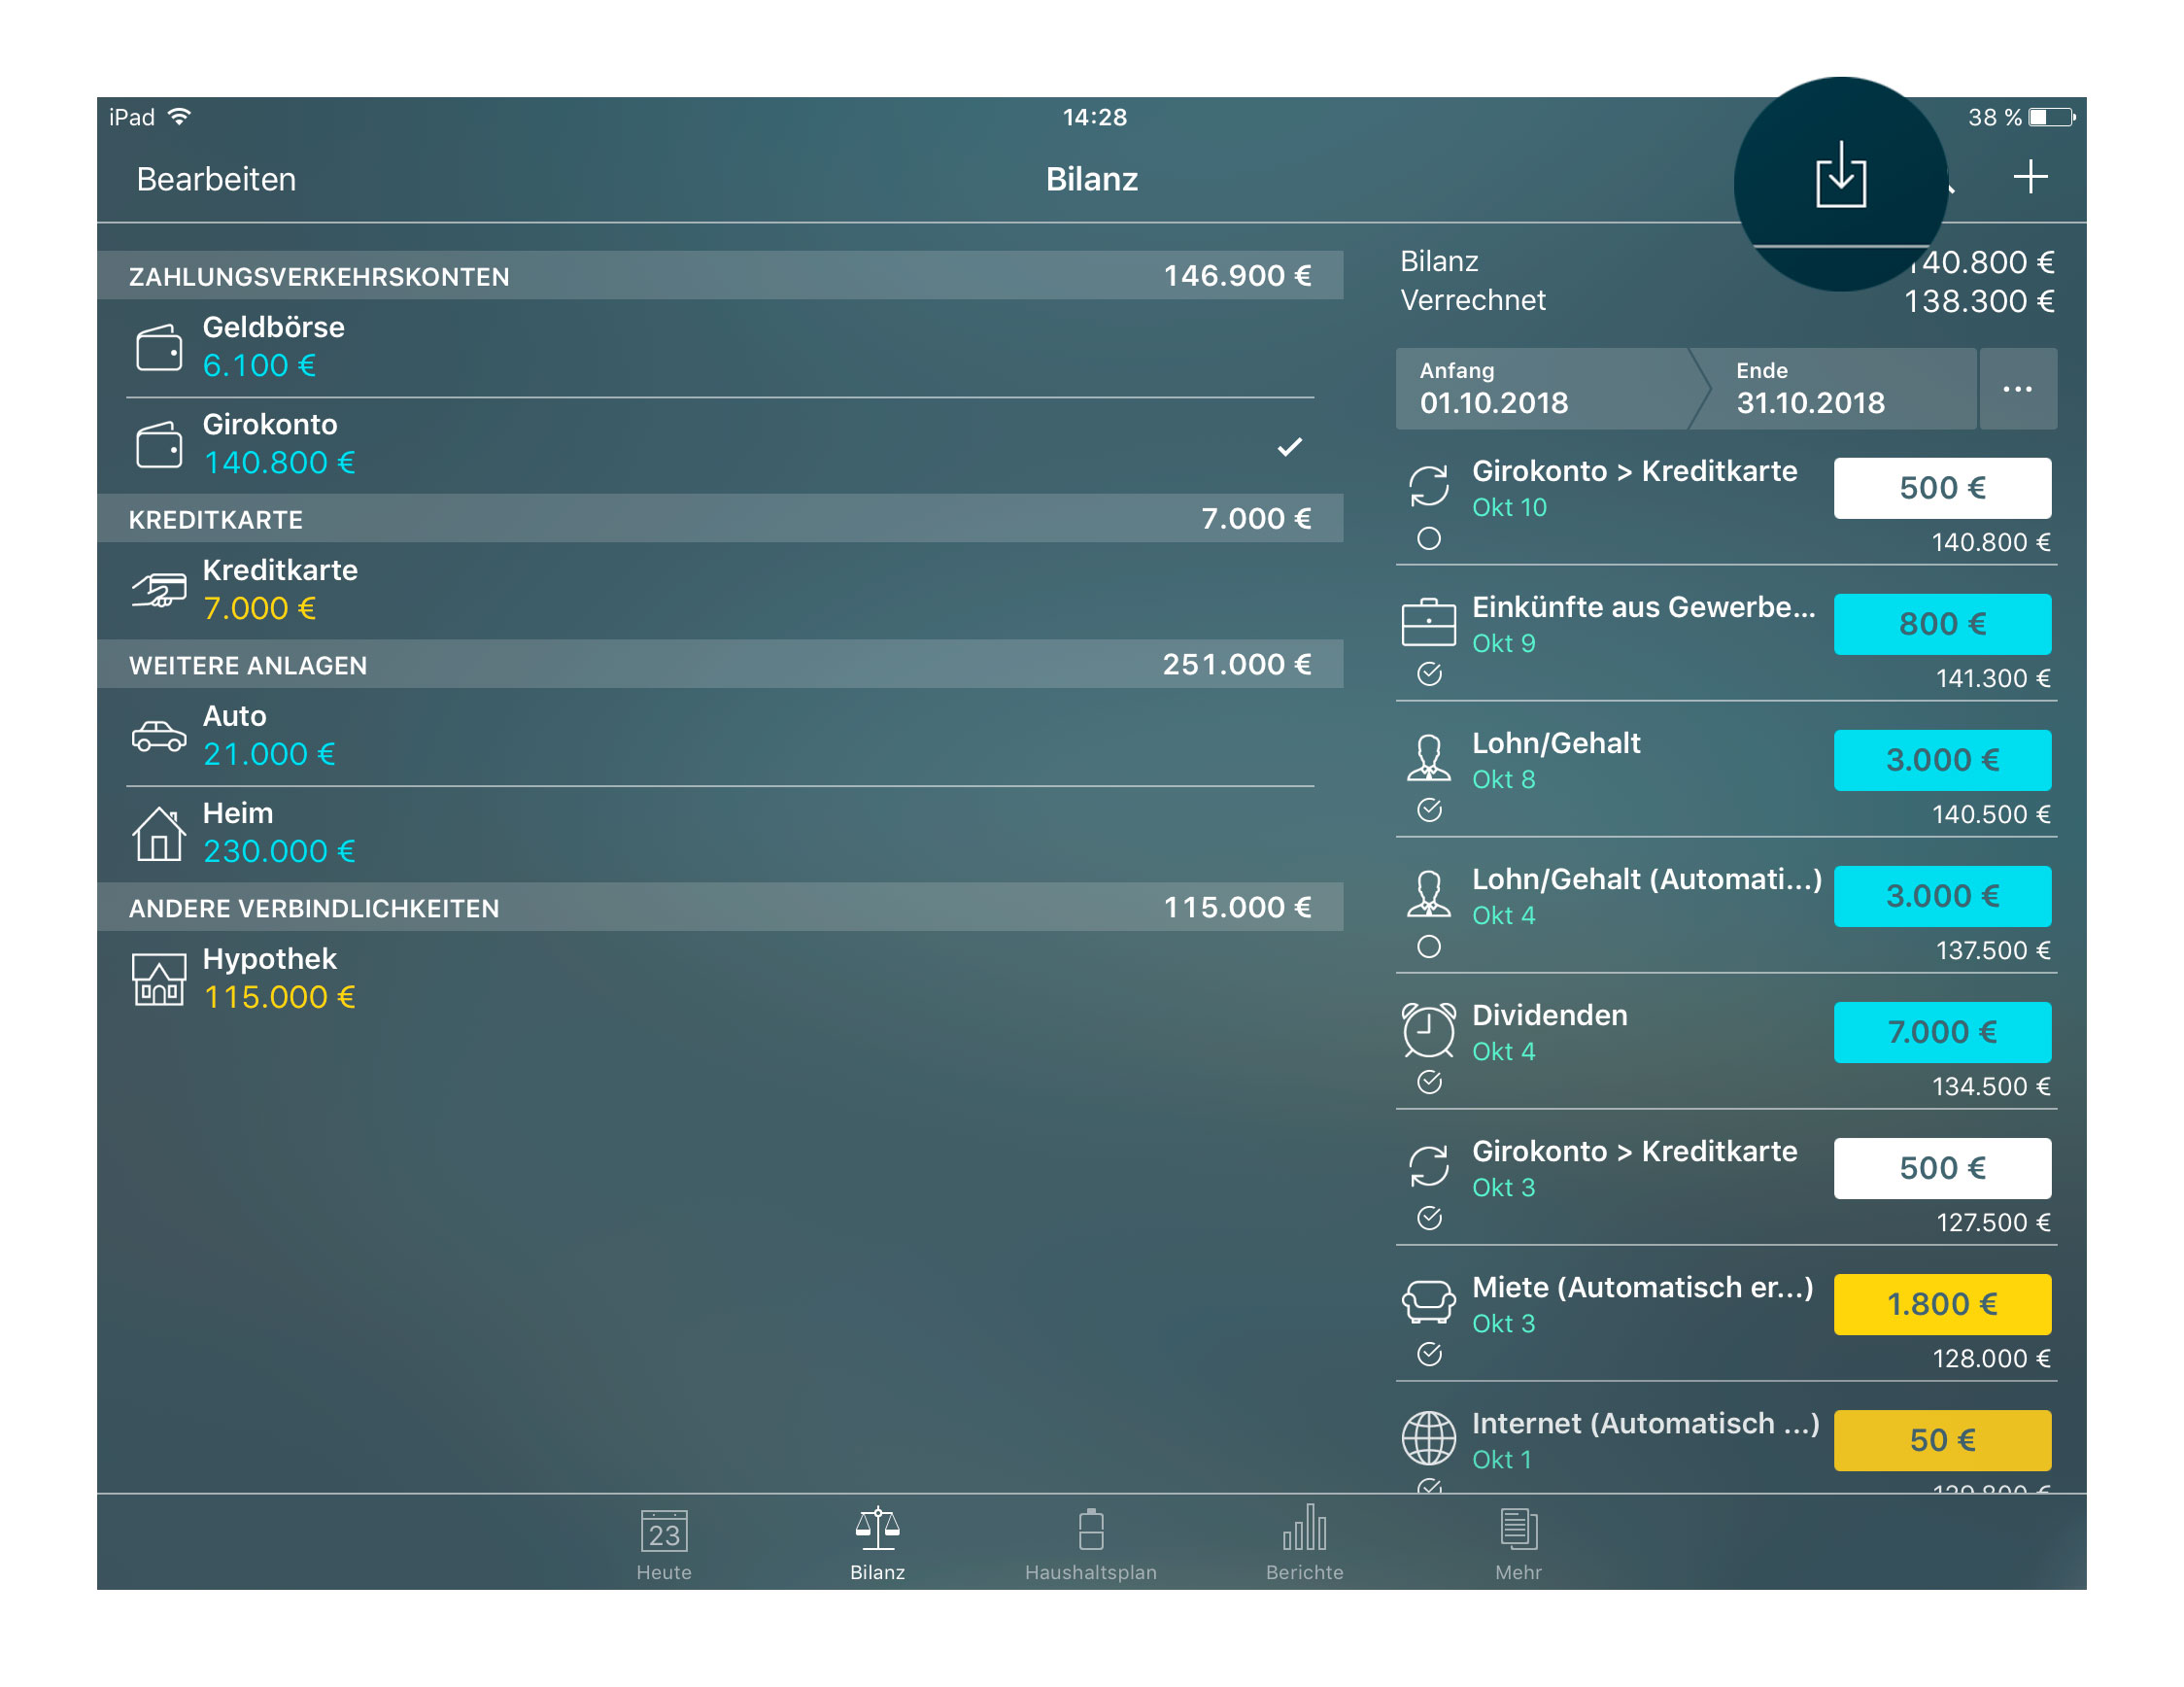Add new item with plus icon
Image resolution: width=2184 pixels, height=1687 pixels.
tap(2030, 177)
